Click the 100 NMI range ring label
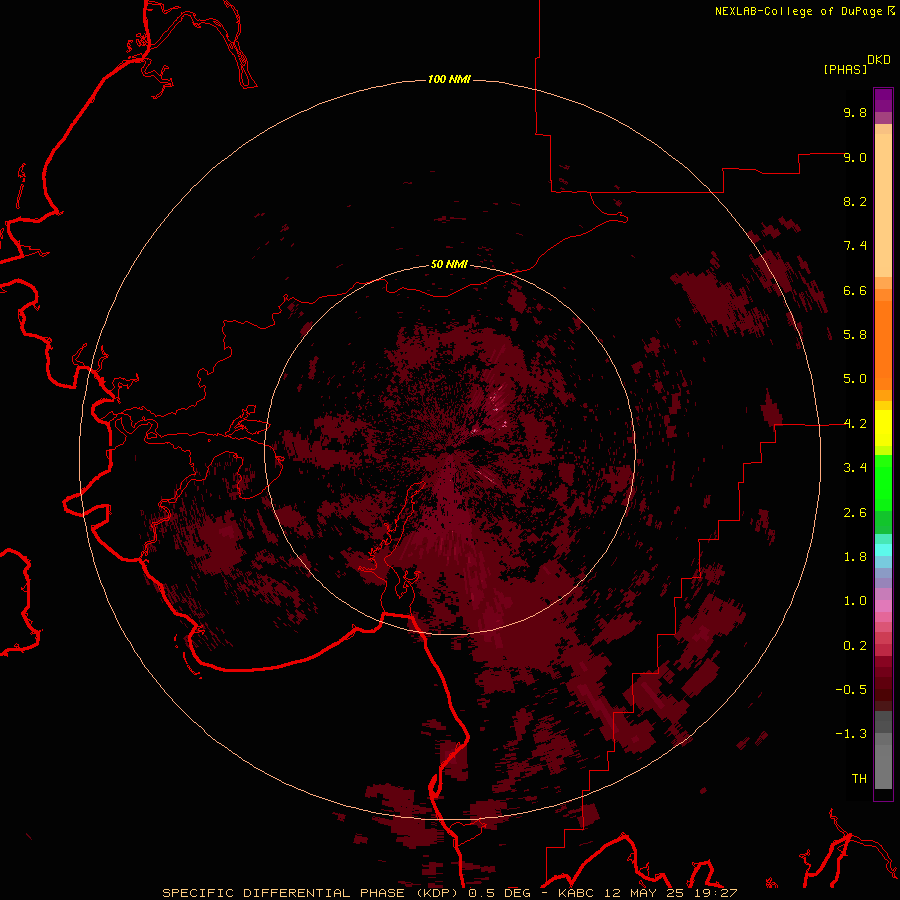Image resolution: width=900 pixels, height=900 pixels. (449, 79)
